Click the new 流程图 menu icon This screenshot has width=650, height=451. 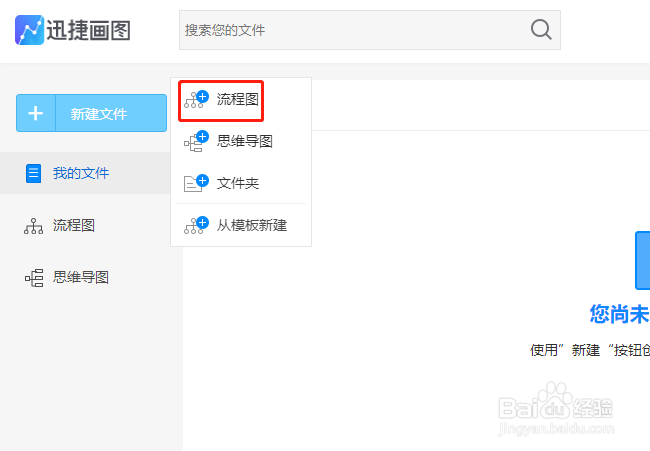tap(196, 99)
